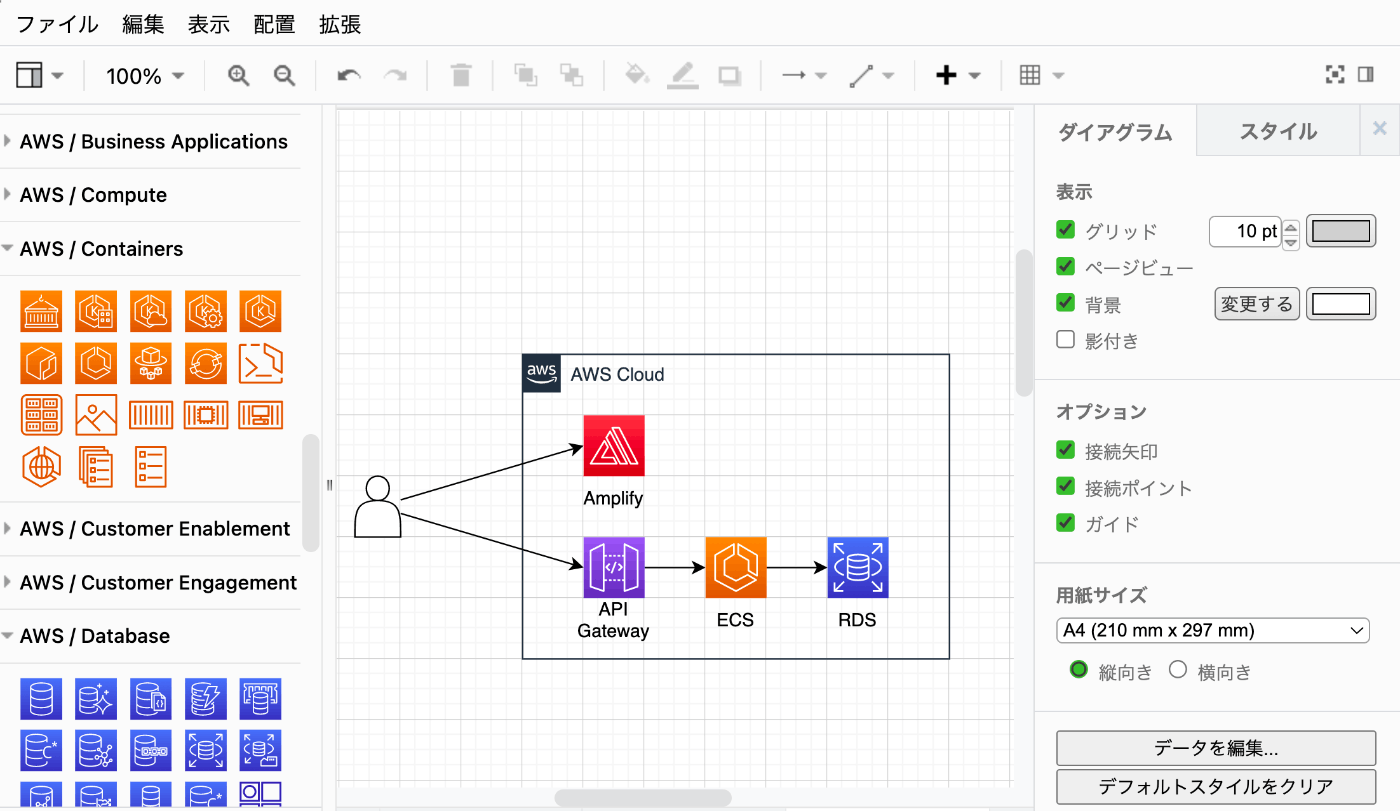Disable the グリッド checkbox
Viewport: 1400px width, 811px height.
coord(1065,230)
